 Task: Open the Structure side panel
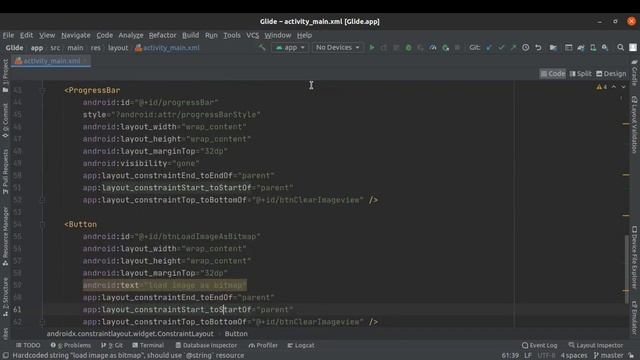click(5, 297)
